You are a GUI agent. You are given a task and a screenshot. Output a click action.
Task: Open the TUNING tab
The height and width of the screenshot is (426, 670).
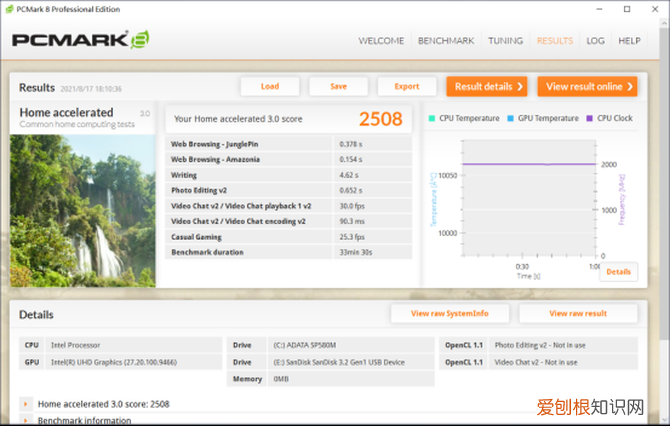(x=505, y=41)
